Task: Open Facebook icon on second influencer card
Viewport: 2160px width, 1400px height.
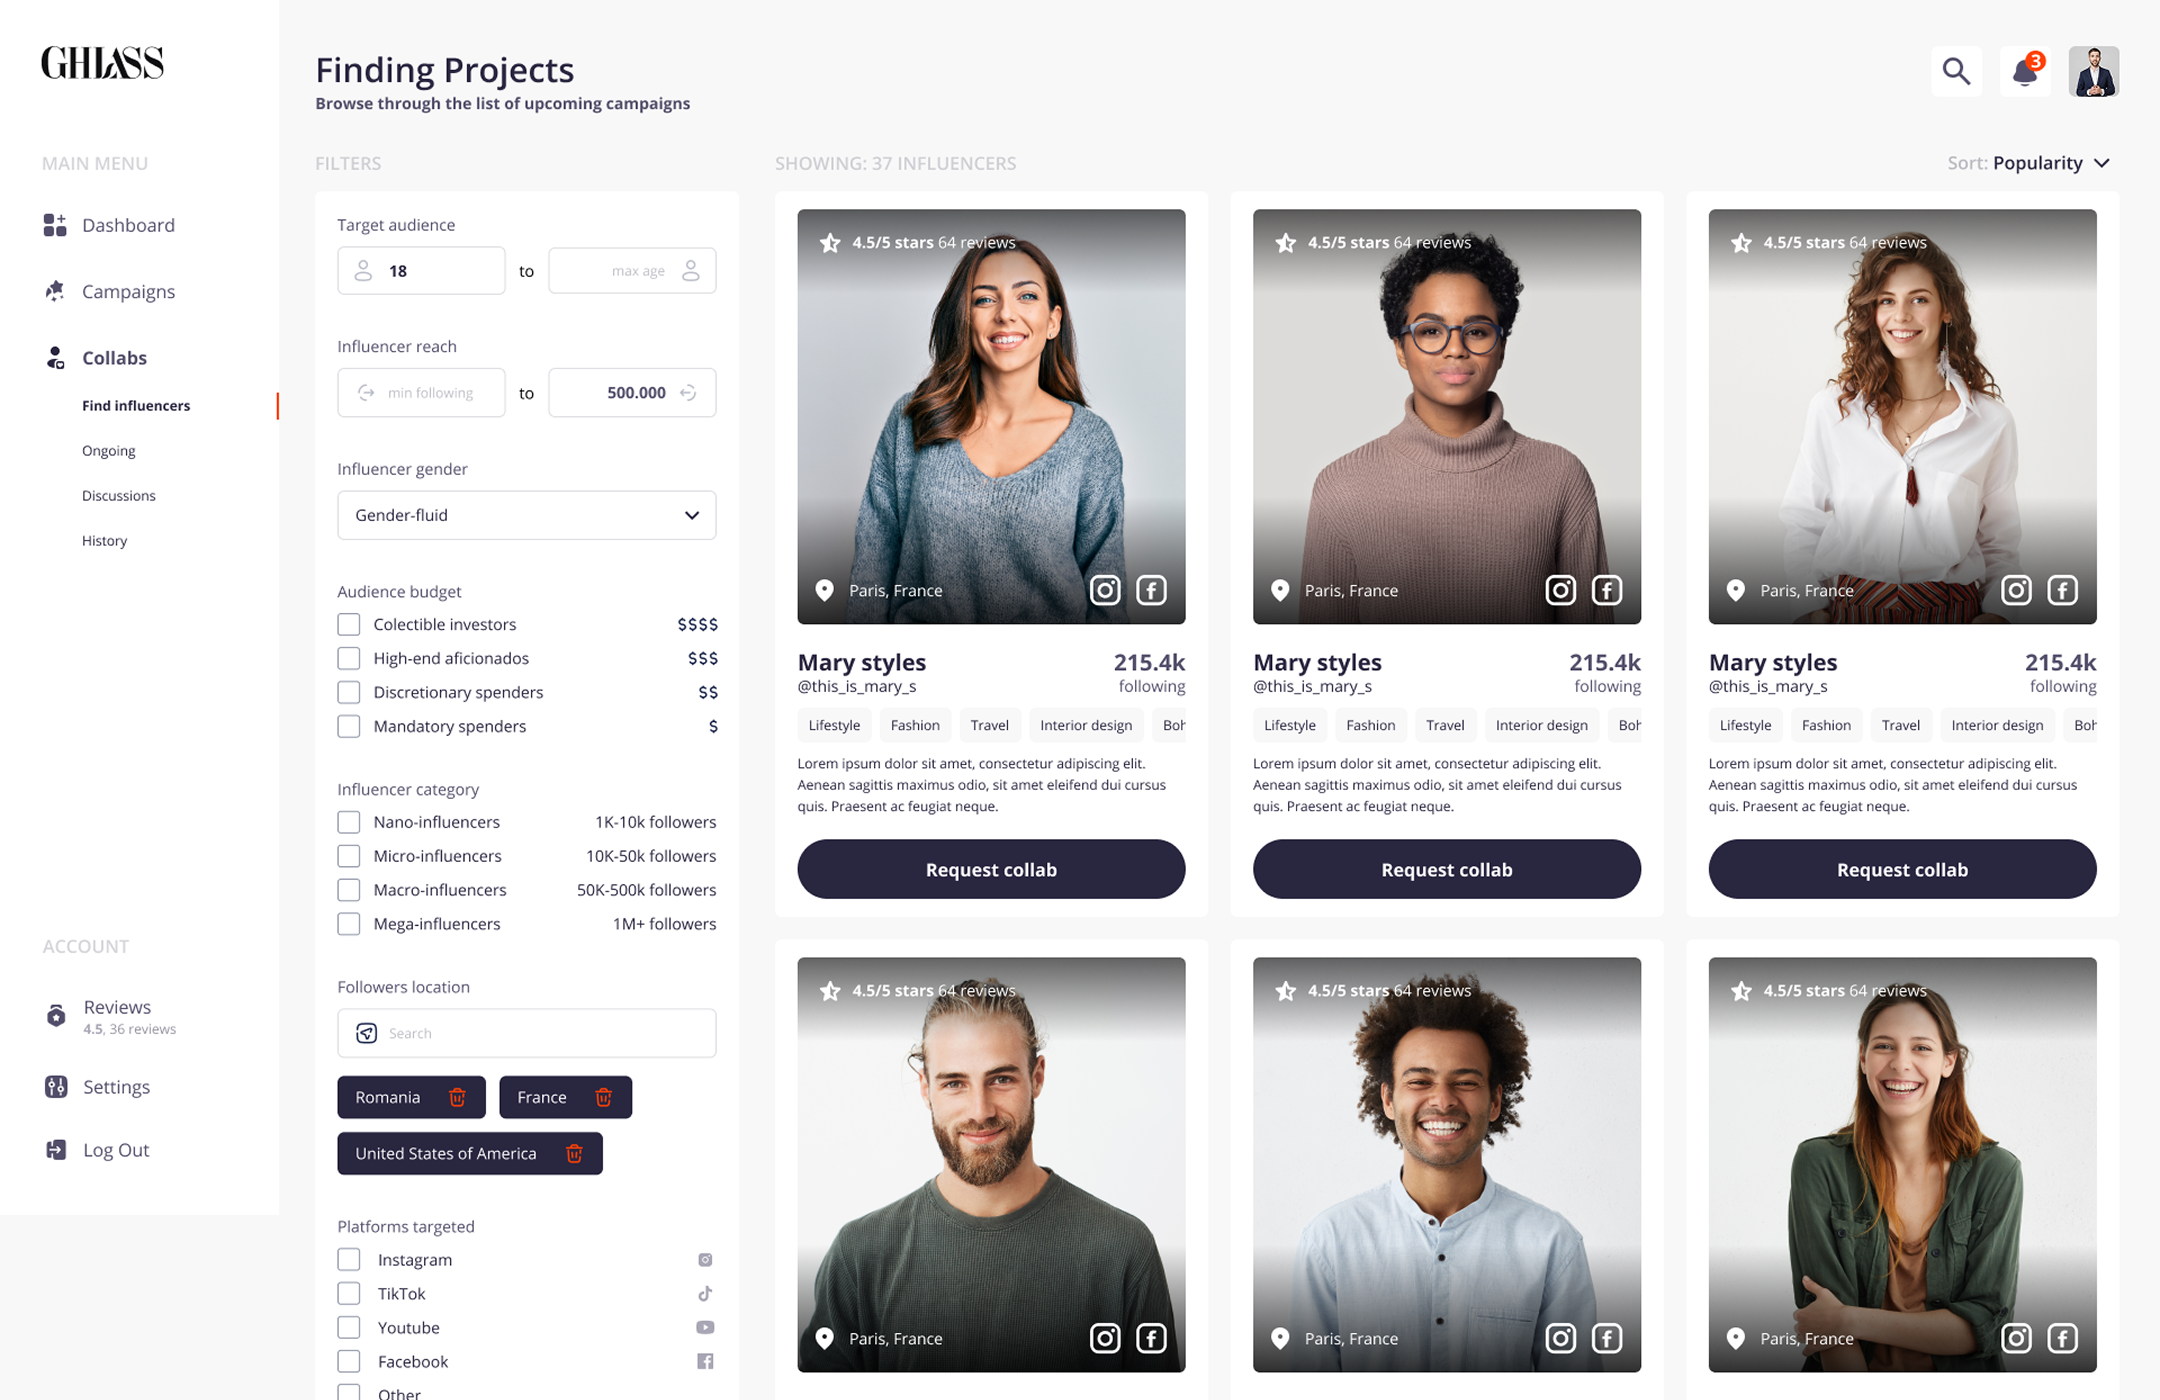Action: (x=1607, y=590)
